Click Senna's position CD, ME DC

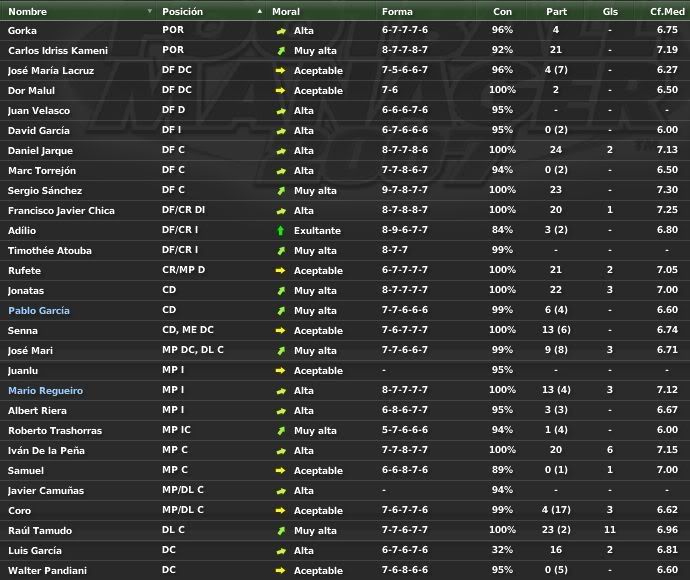[x=188, y=330]
